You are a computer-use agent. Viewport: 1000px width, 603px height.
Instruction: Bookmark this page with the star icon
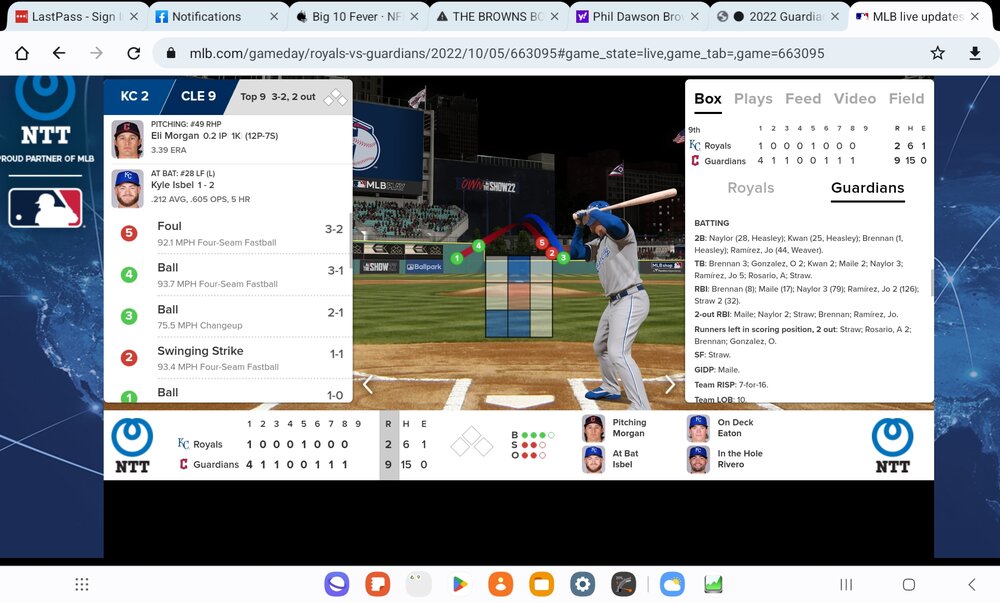point(937,53)
